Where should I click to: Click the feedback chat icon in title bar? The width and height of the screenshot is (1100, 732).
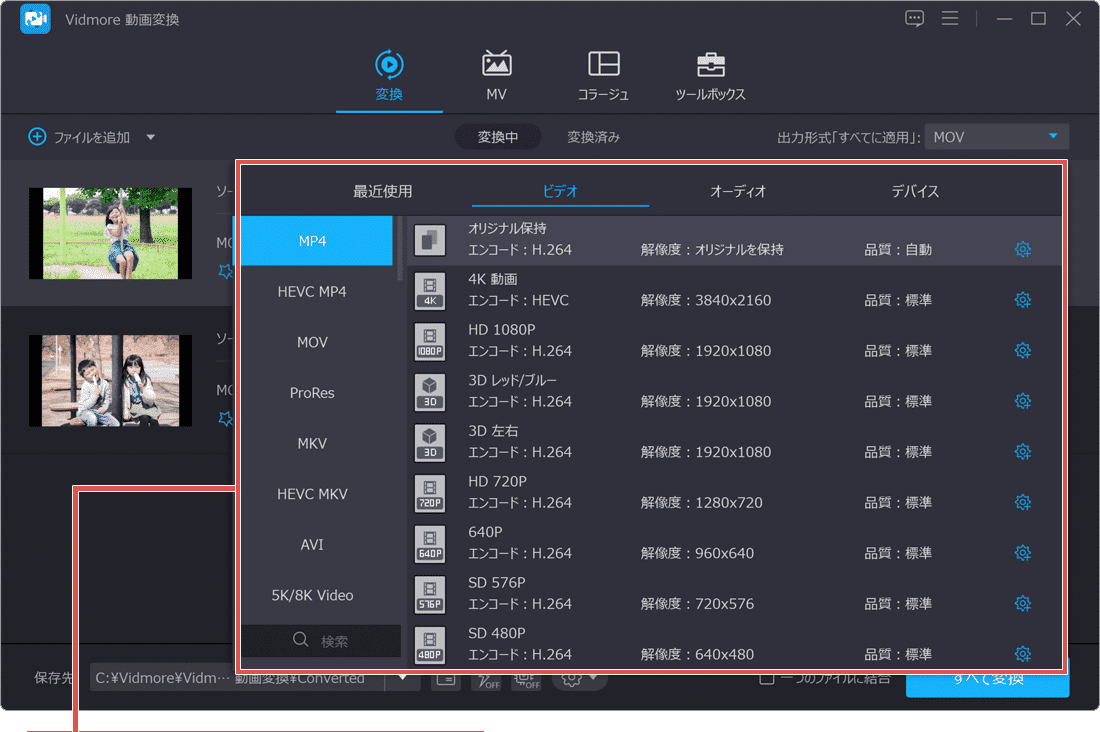pos(913,18)
